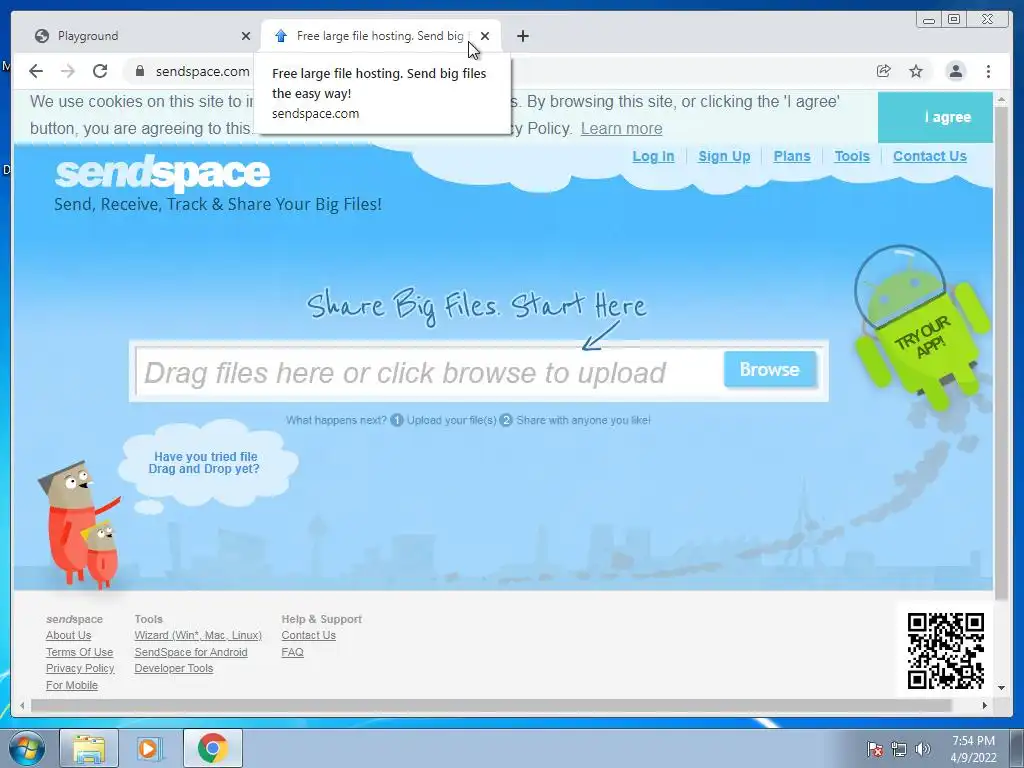The image size is (1024, 768).
Task: Open File Explorer from the taskbar
Action: (89, 748)
